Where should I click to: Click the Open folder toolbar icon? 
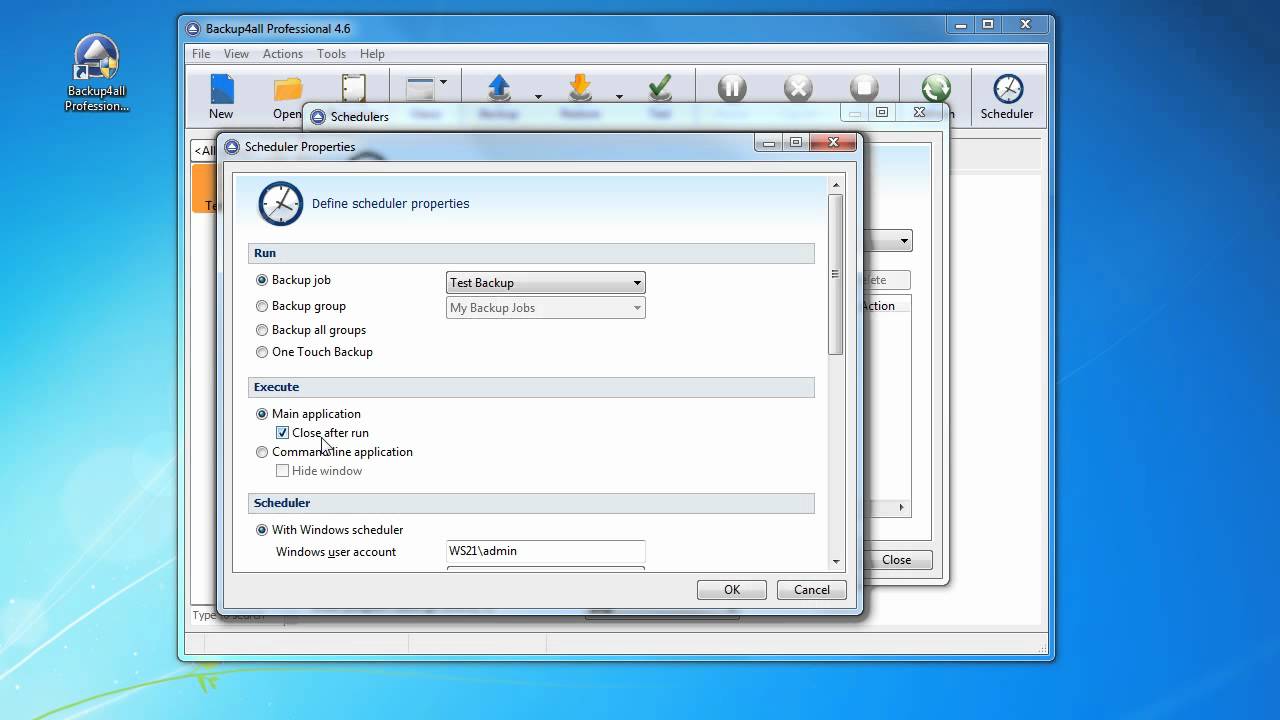288,89
